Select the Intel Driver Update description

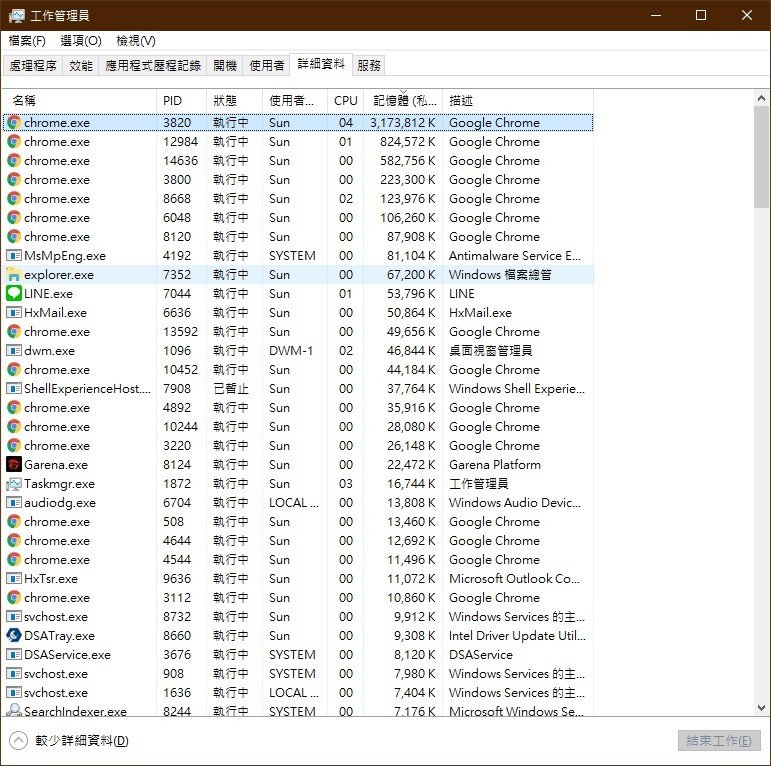(517, 636)
